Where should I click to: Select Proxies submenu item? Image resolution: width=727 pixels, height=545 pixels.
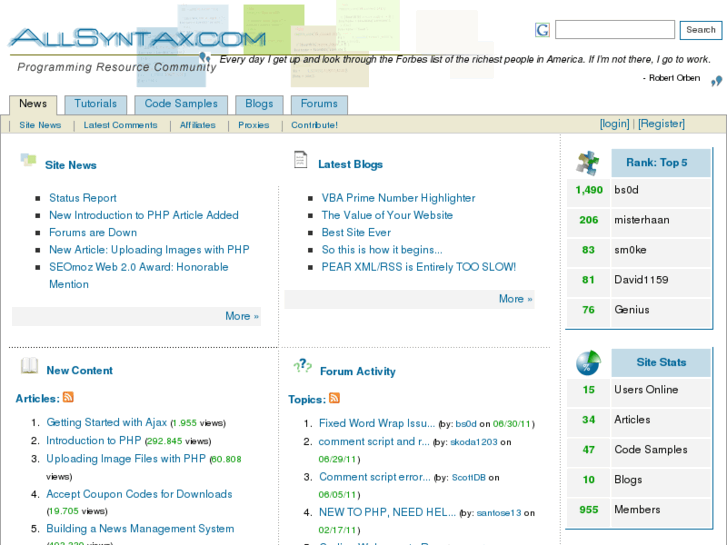pos(254,125)
